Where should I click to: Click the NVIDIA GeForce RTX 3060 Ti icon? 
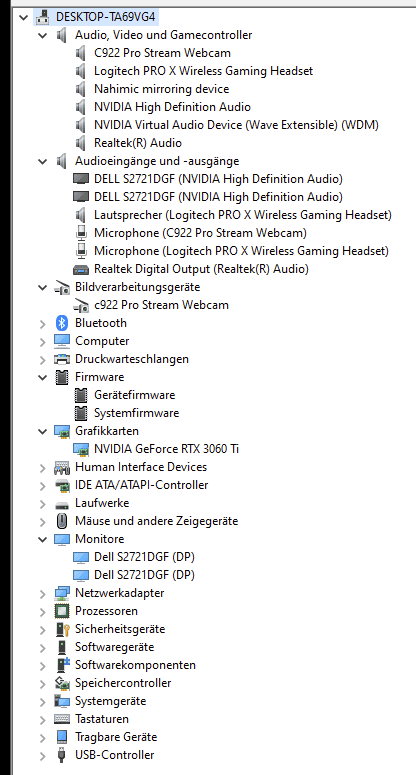[81, 449]
